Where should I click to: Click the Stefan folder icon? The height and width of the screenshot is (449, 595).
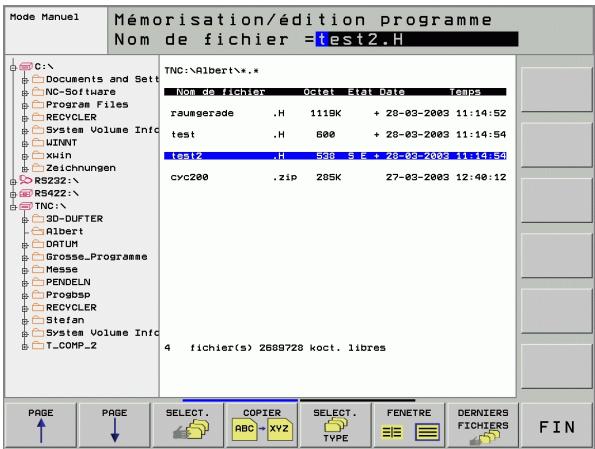[x=38, y=320]
